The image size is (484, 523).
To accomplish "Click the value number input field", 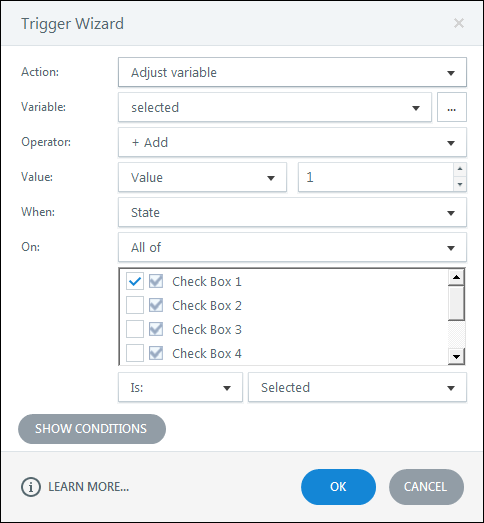I will click(376, 177).
